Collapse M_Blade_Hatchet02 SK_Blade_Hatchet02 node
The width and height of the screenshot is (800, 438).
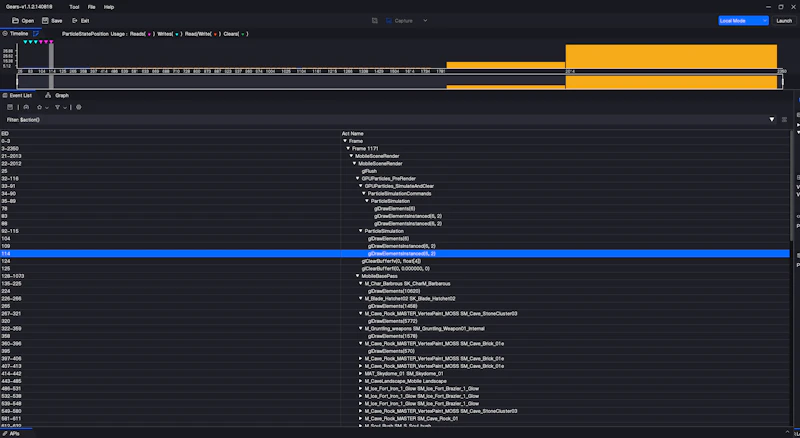pyautogui.click(x=360, y=299)
